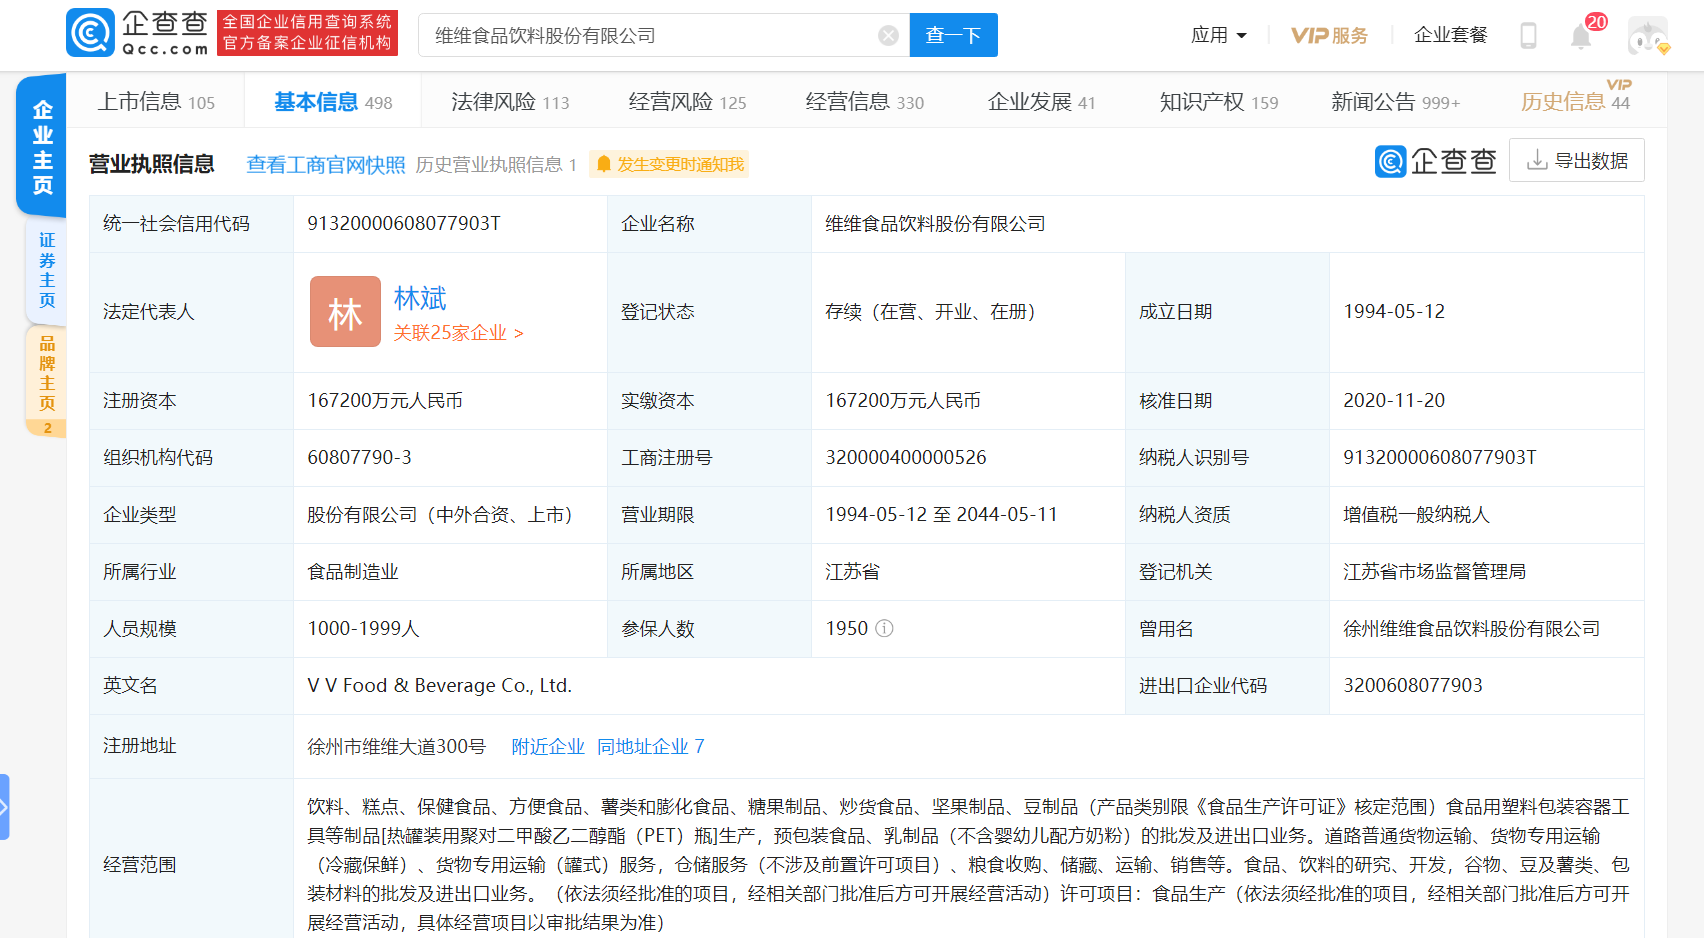1704x938 pixels.
Task: Switch to 基本信息 tab
Action: point(333,102)
